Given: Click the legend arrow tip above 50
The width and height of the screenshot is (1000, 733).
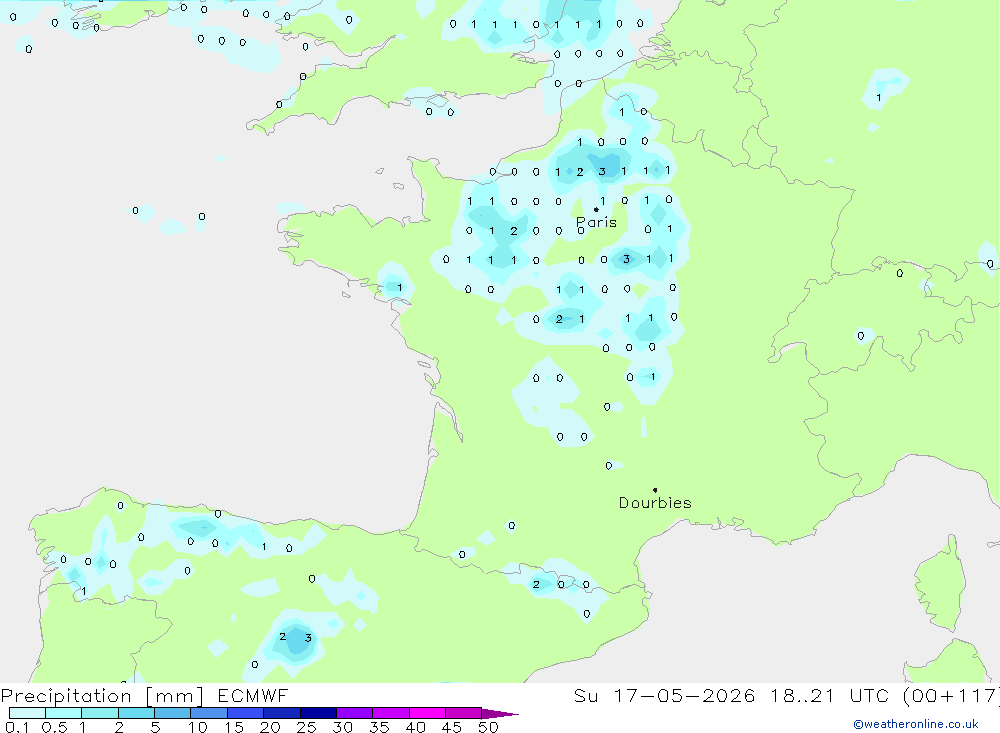Looking at the screenshot, I should point(501,713).
